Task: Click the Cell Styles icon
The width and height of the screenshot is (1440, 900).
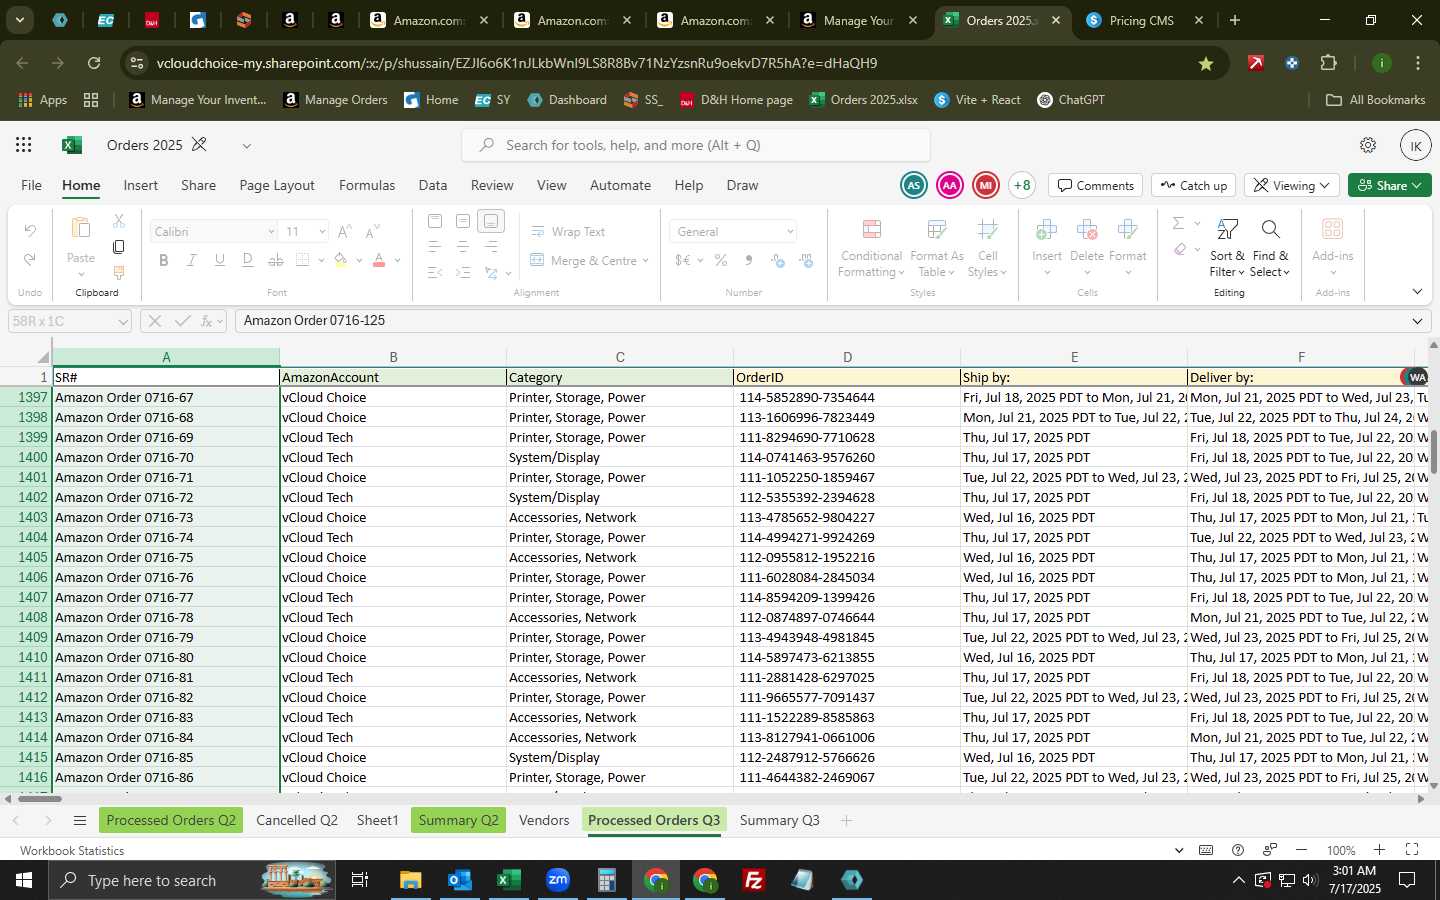Action: pos(987,230)
